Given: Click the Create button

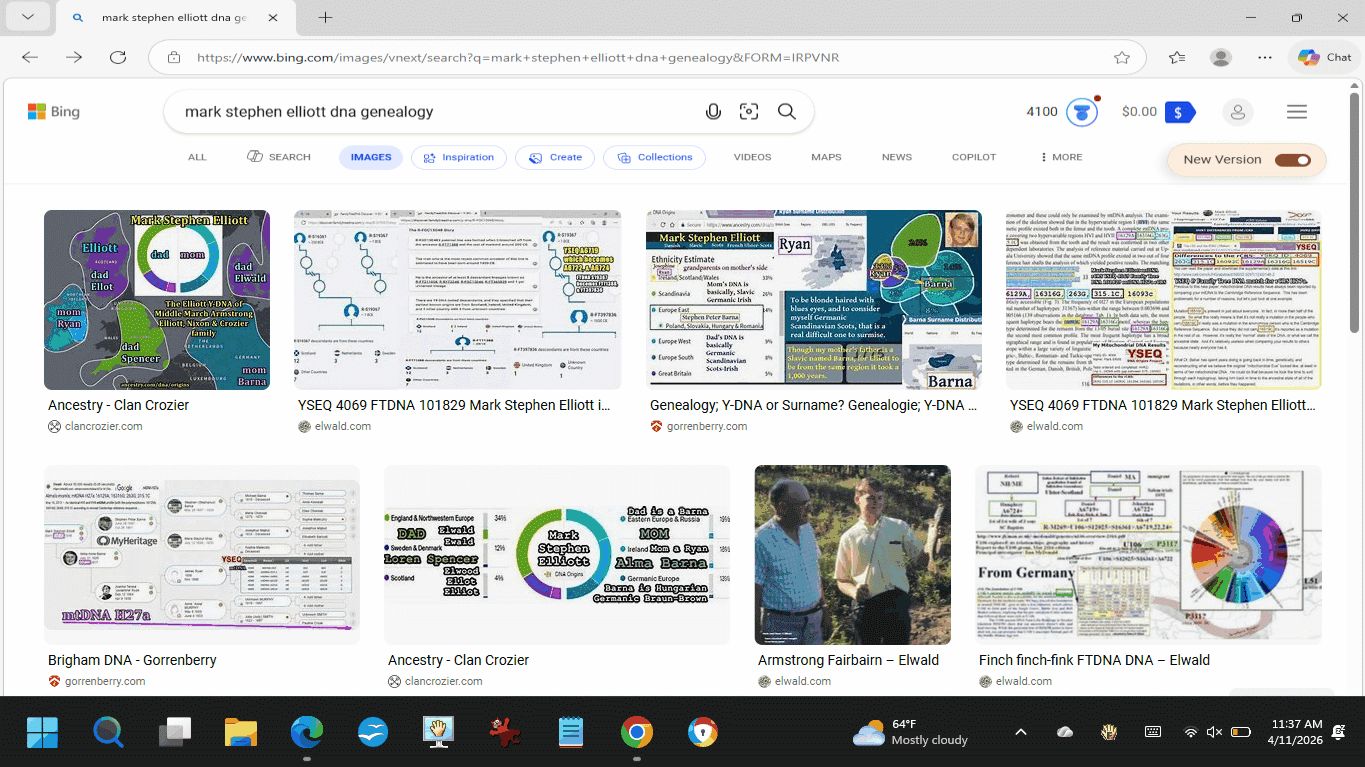Looking at the screenshot, I should point(555,157).
